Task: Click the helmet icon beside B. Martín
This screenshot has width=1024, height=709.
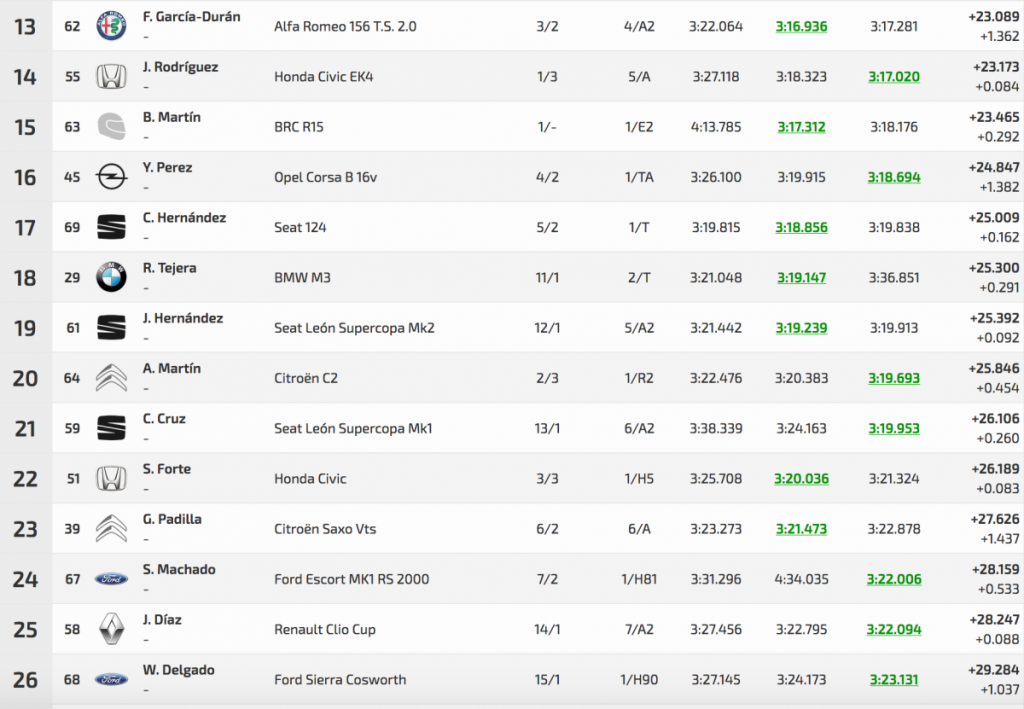Action: (111, 127)
